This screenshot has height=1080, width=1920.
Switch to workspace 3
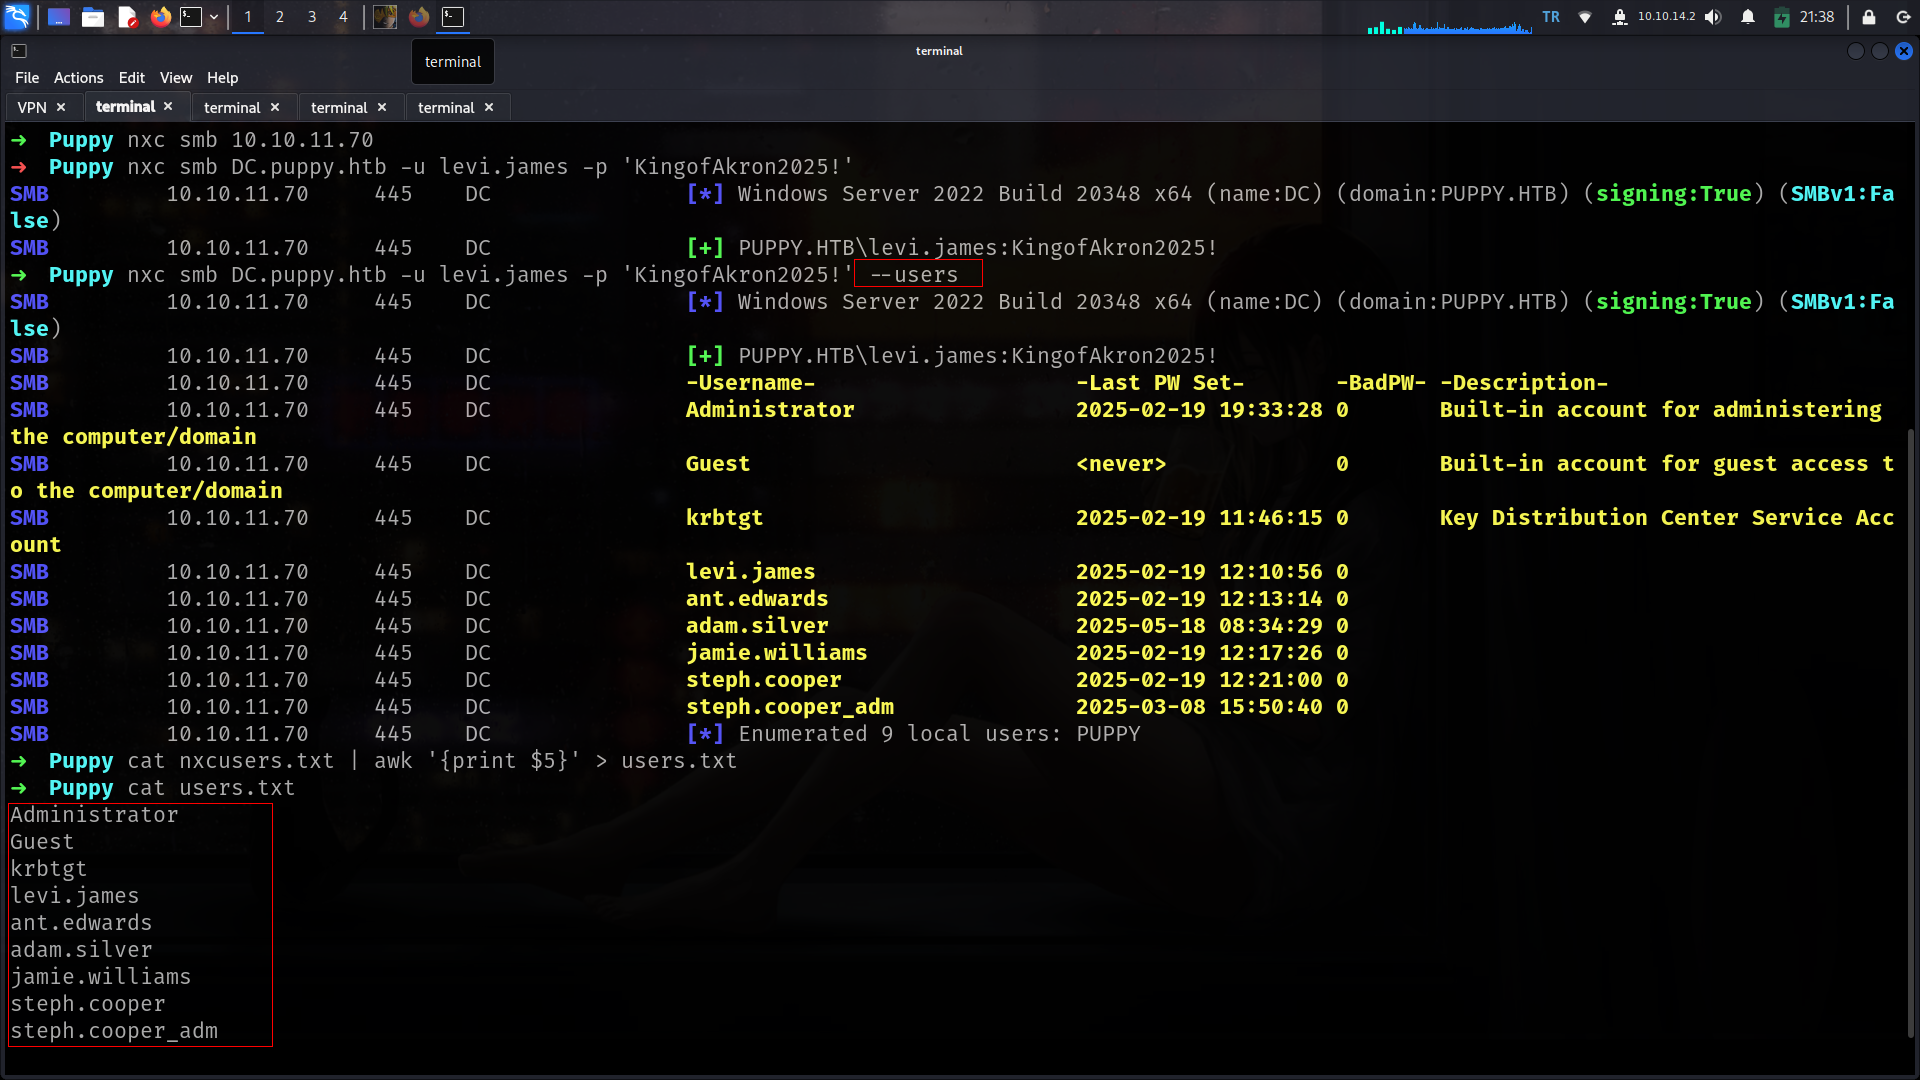point(312,17)
